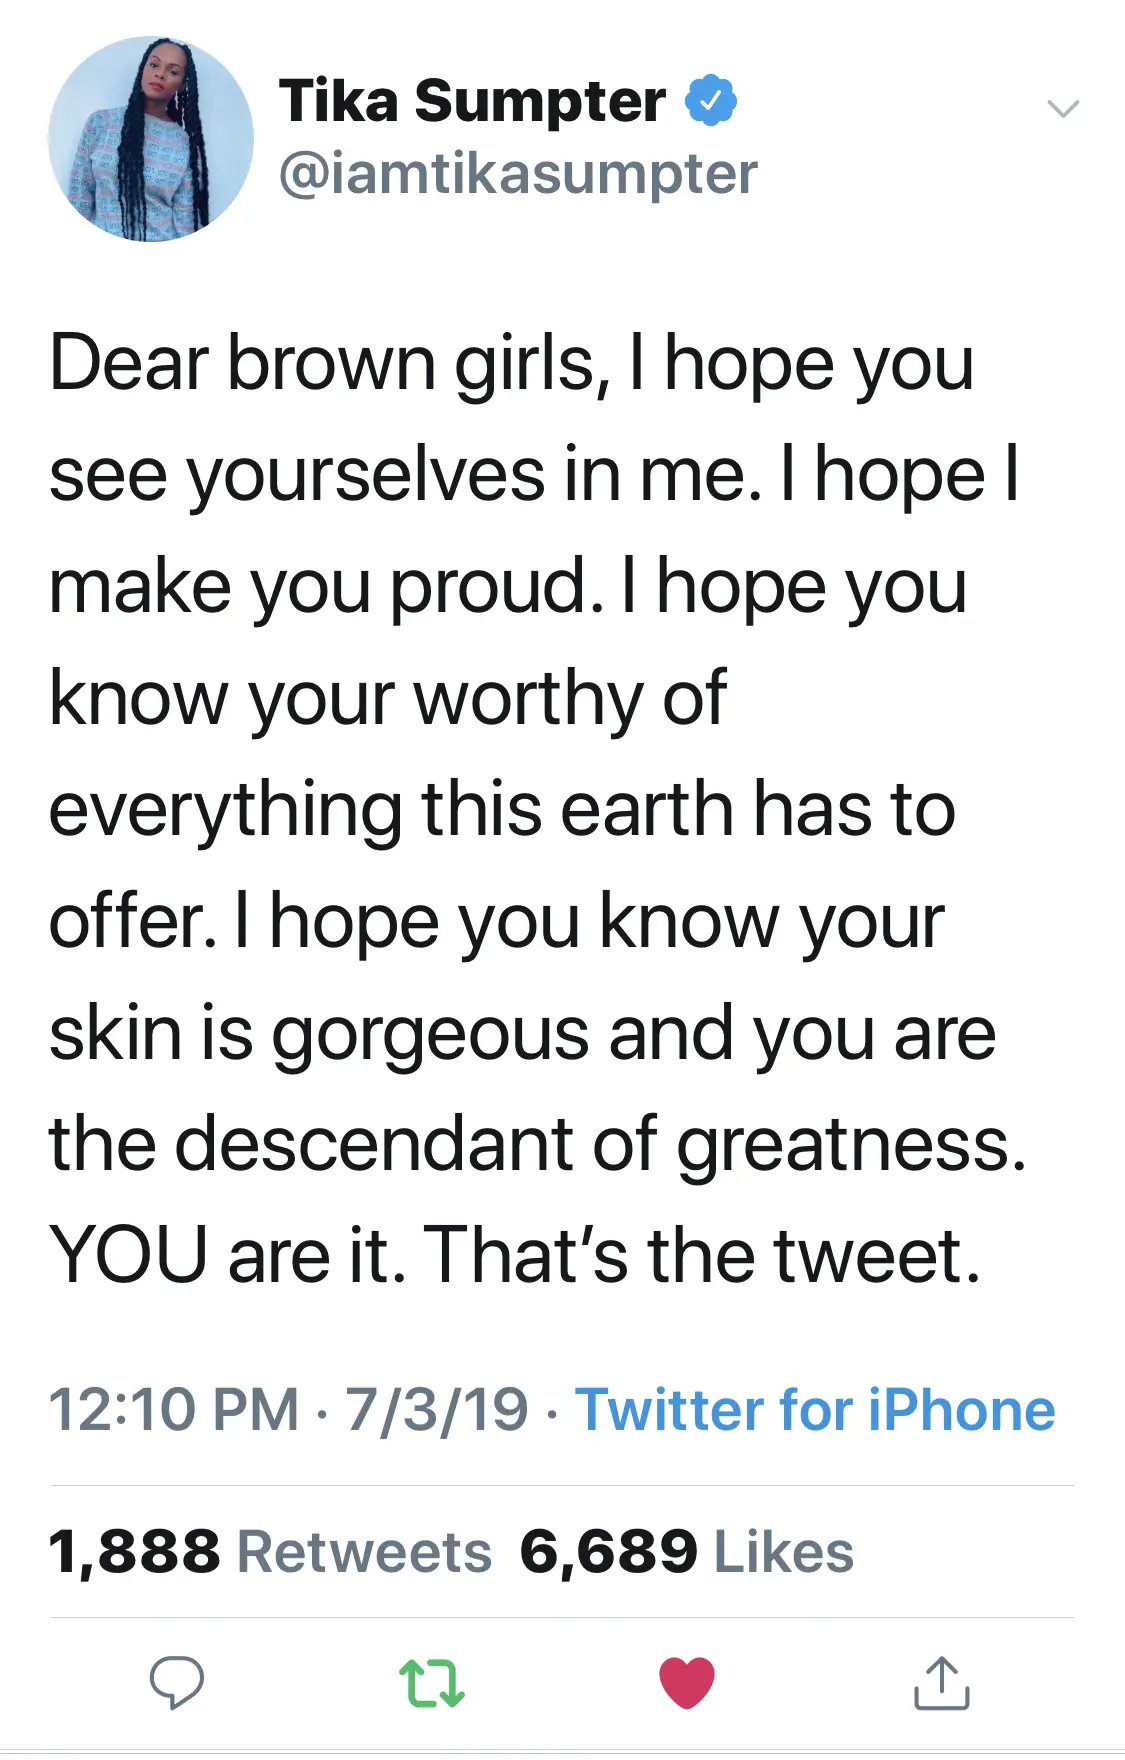Click the Tika Sumpter display name
Viewport: 1125px width, 1760px height.
point(472,101)
